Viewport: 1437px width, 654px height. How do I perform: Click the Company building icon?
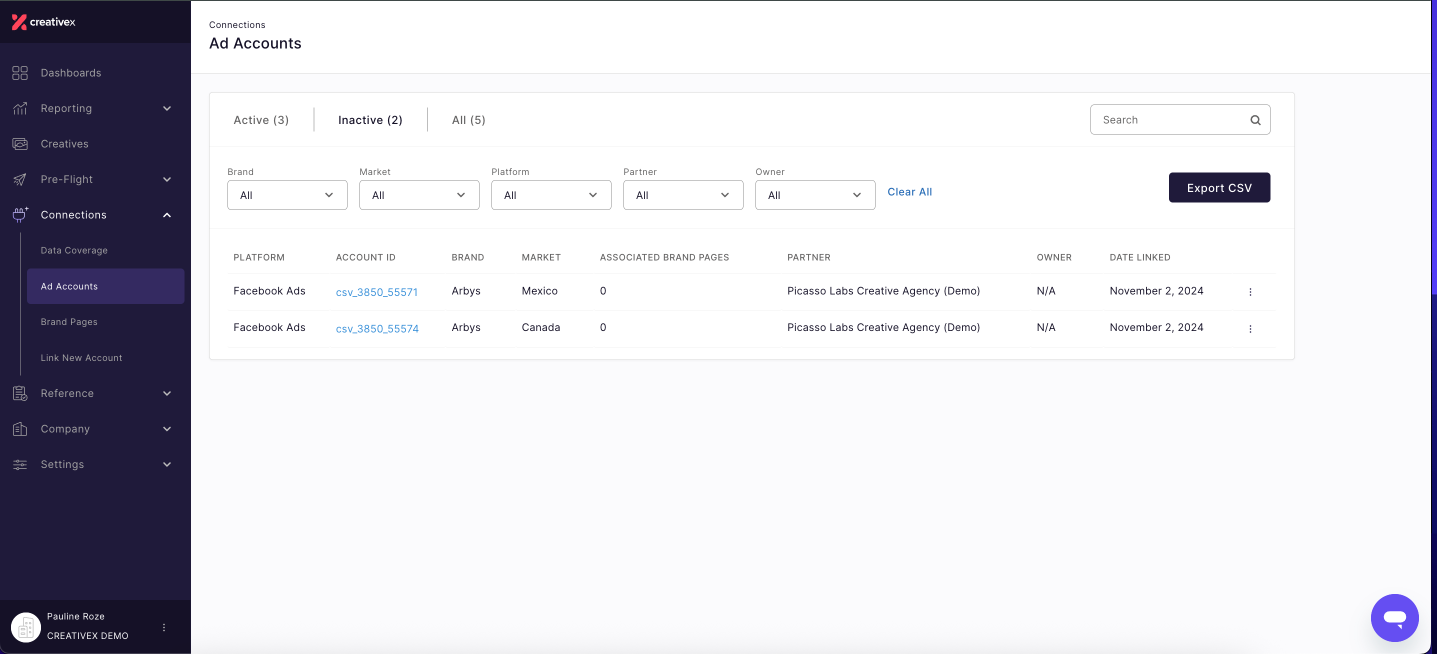[x=19, y=429]
